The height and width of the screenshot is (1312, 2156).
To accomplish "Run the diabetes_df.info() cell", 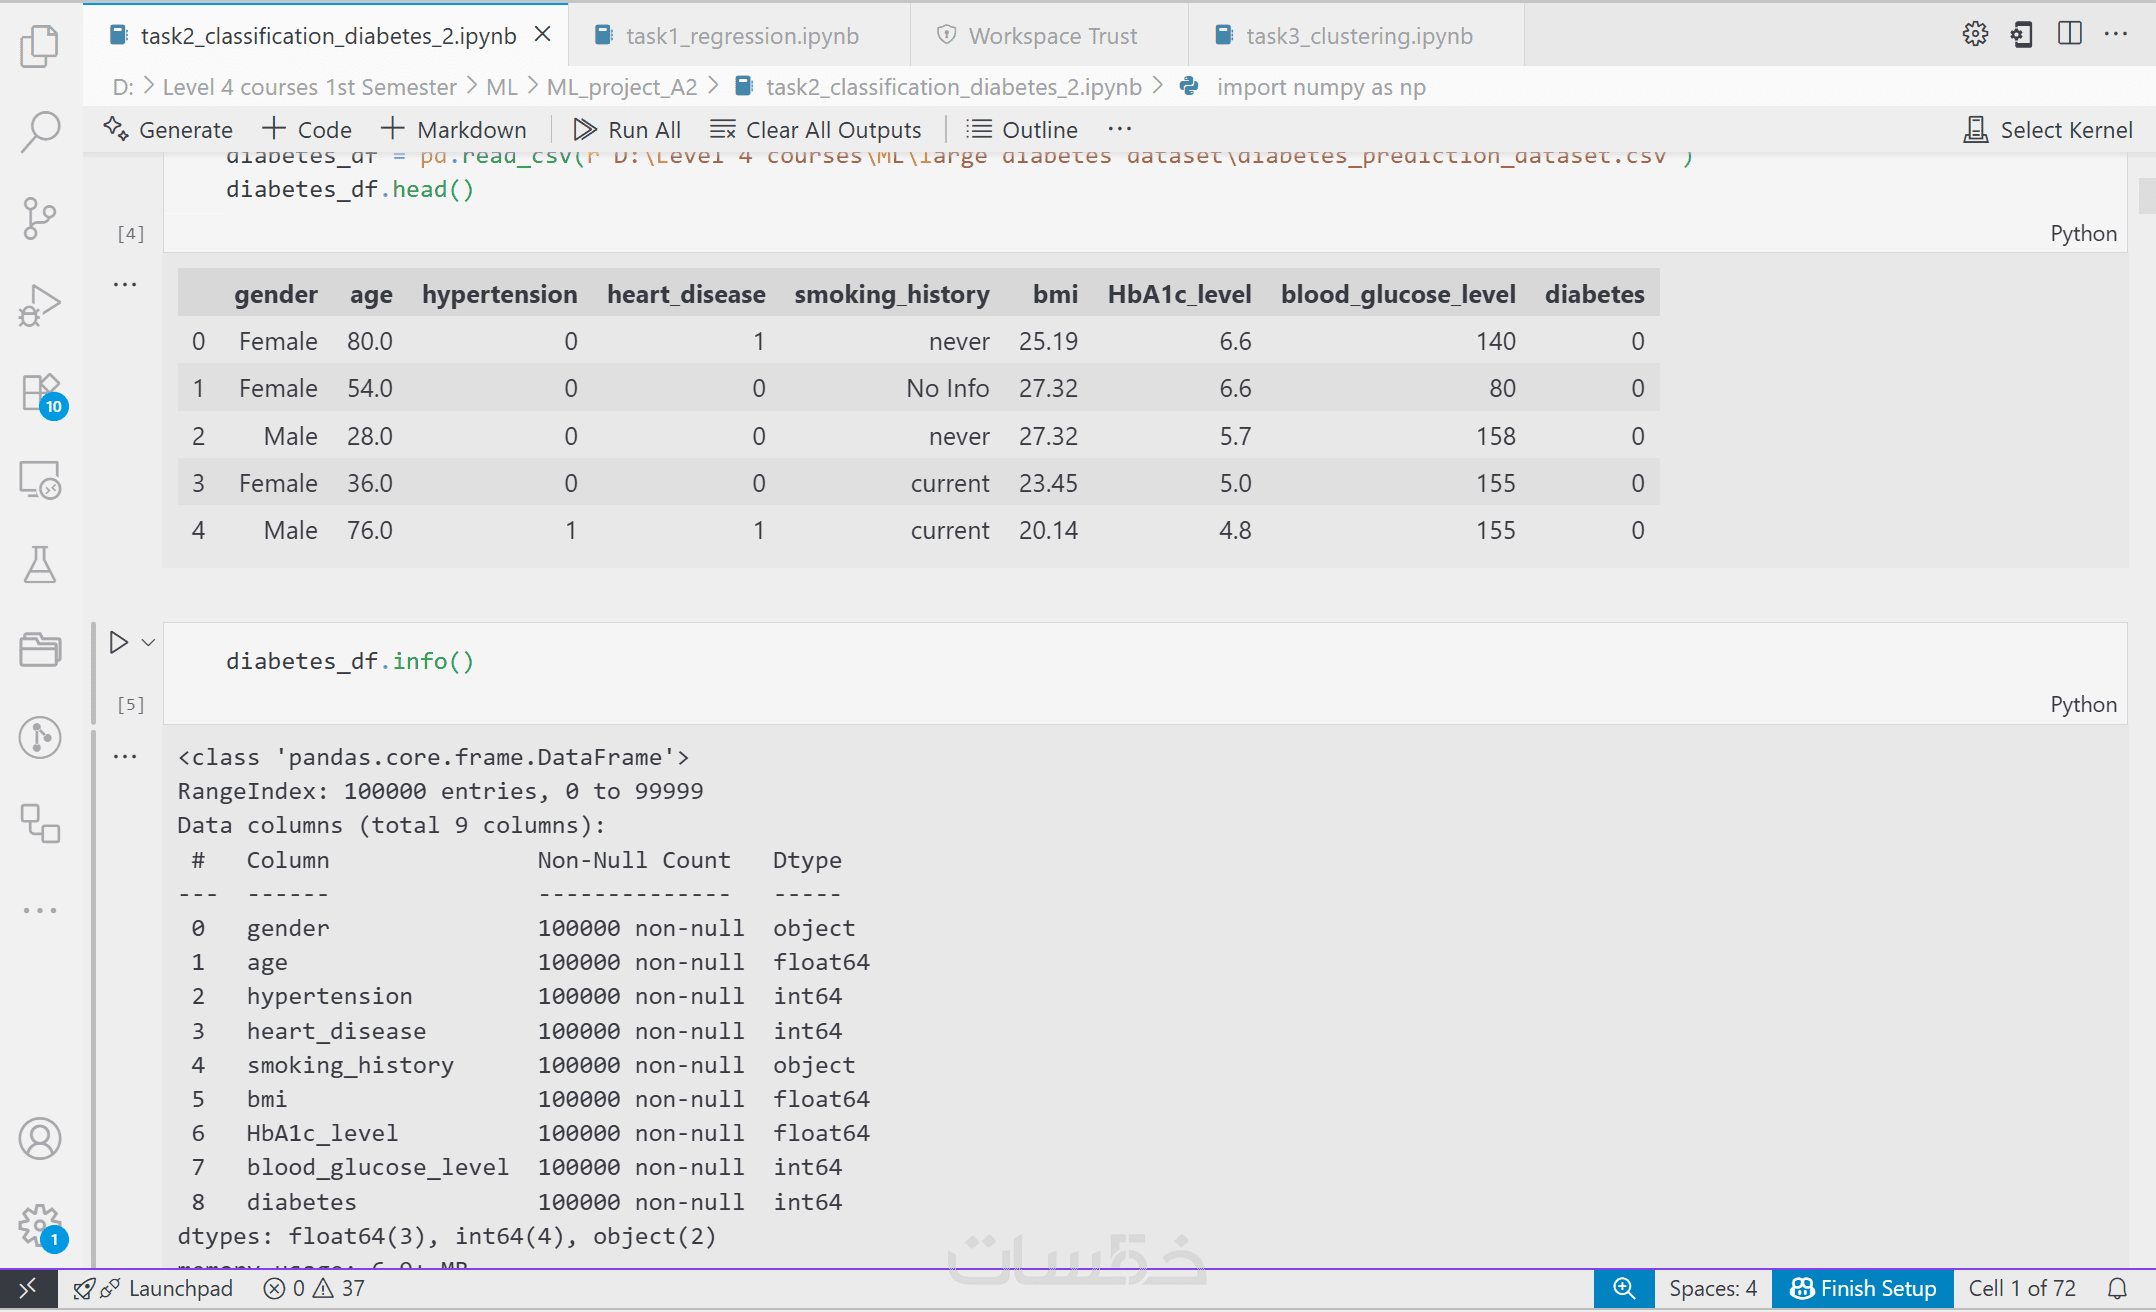I will click(x=118, y=642).
